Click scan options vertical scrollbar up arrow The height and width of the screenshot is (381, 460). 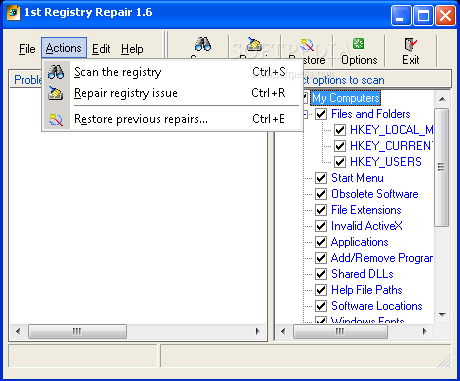tap(442, 99)
